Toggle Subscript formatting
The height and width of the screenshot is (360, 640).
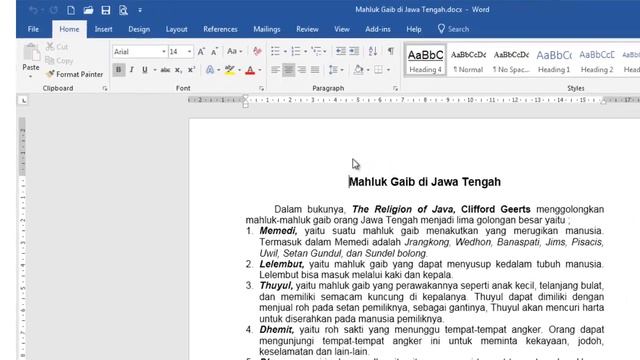[x=178, y=70]
